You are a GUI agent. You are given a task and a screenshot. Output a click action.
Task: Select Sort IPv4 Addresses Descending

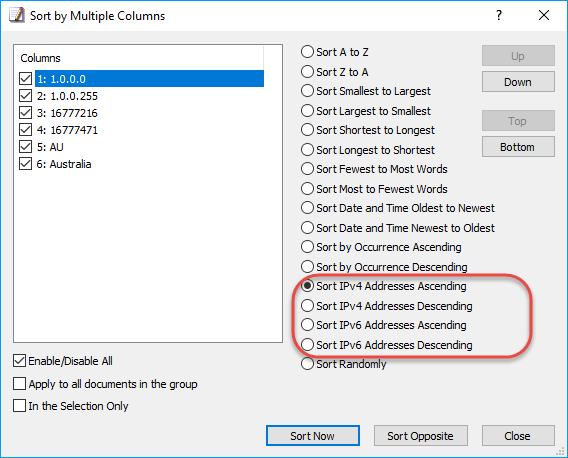pos(307,306)
